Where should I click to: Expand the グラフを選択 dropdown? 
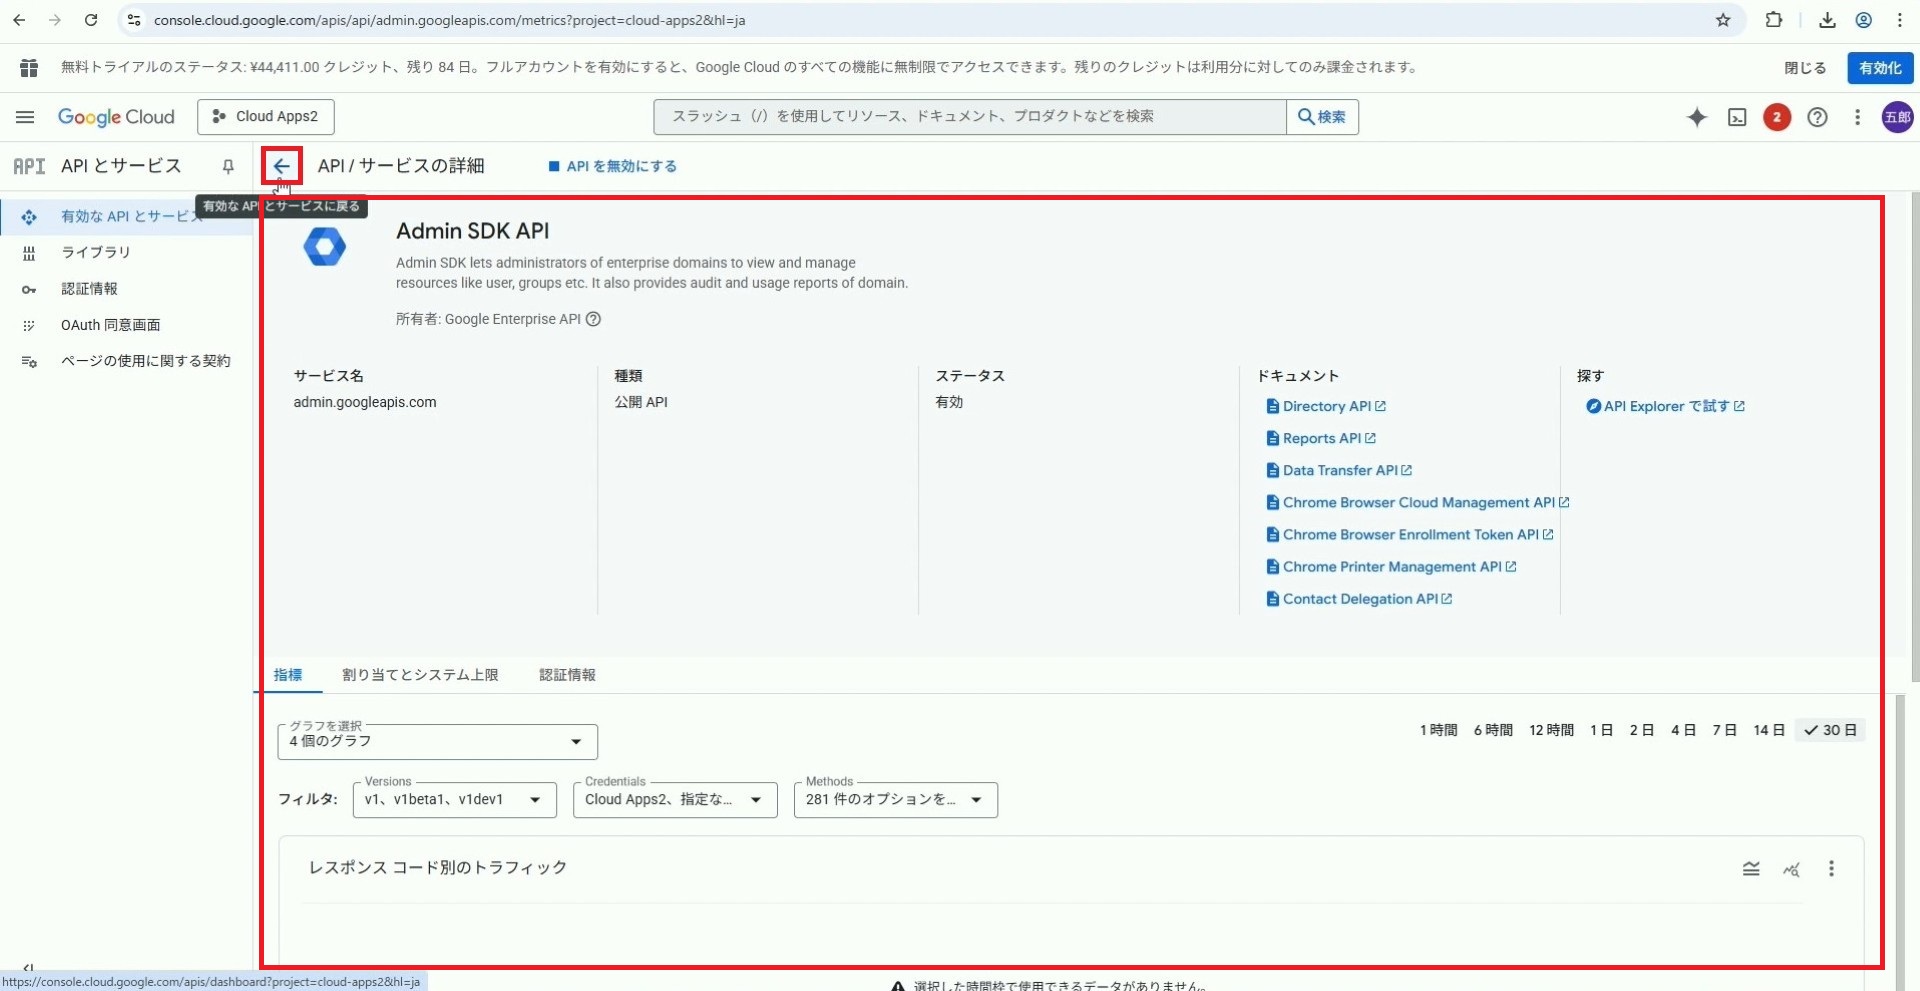[437, 742]
